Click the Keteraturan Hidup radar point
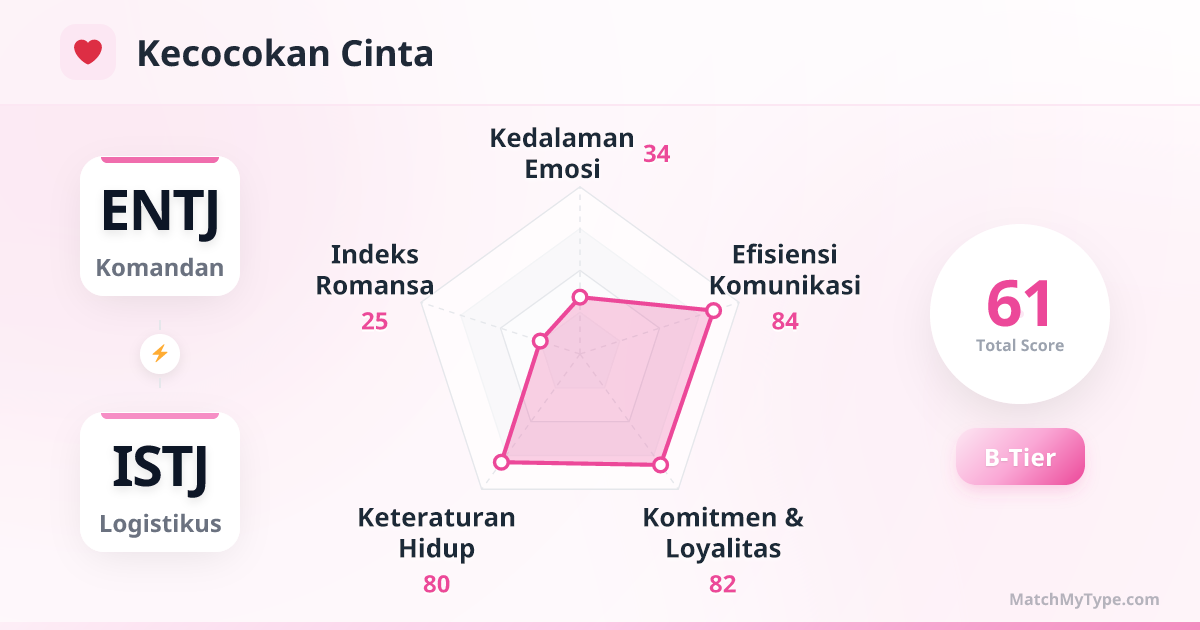 click(x=502, y=461)
